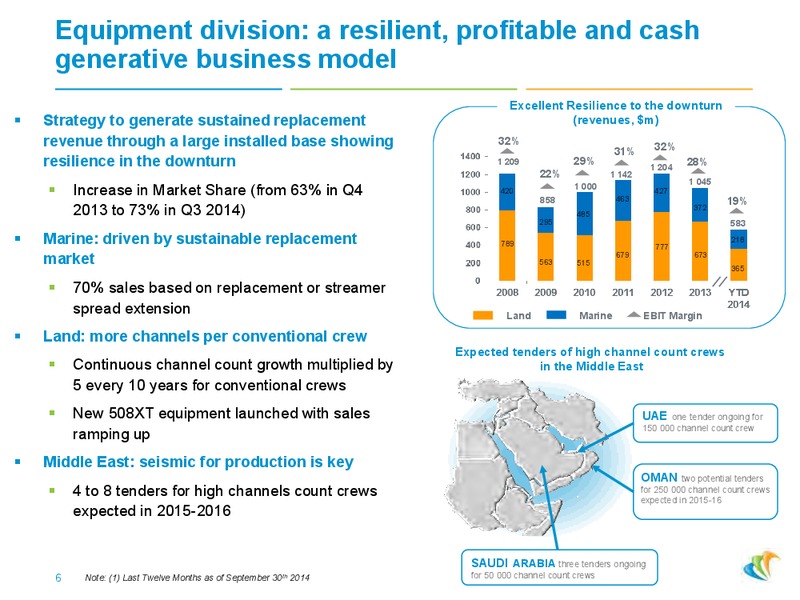800x600 pixels.
Task: Click heading "Marine: driven by sustainable replacement market"
Action: (200, 248)
